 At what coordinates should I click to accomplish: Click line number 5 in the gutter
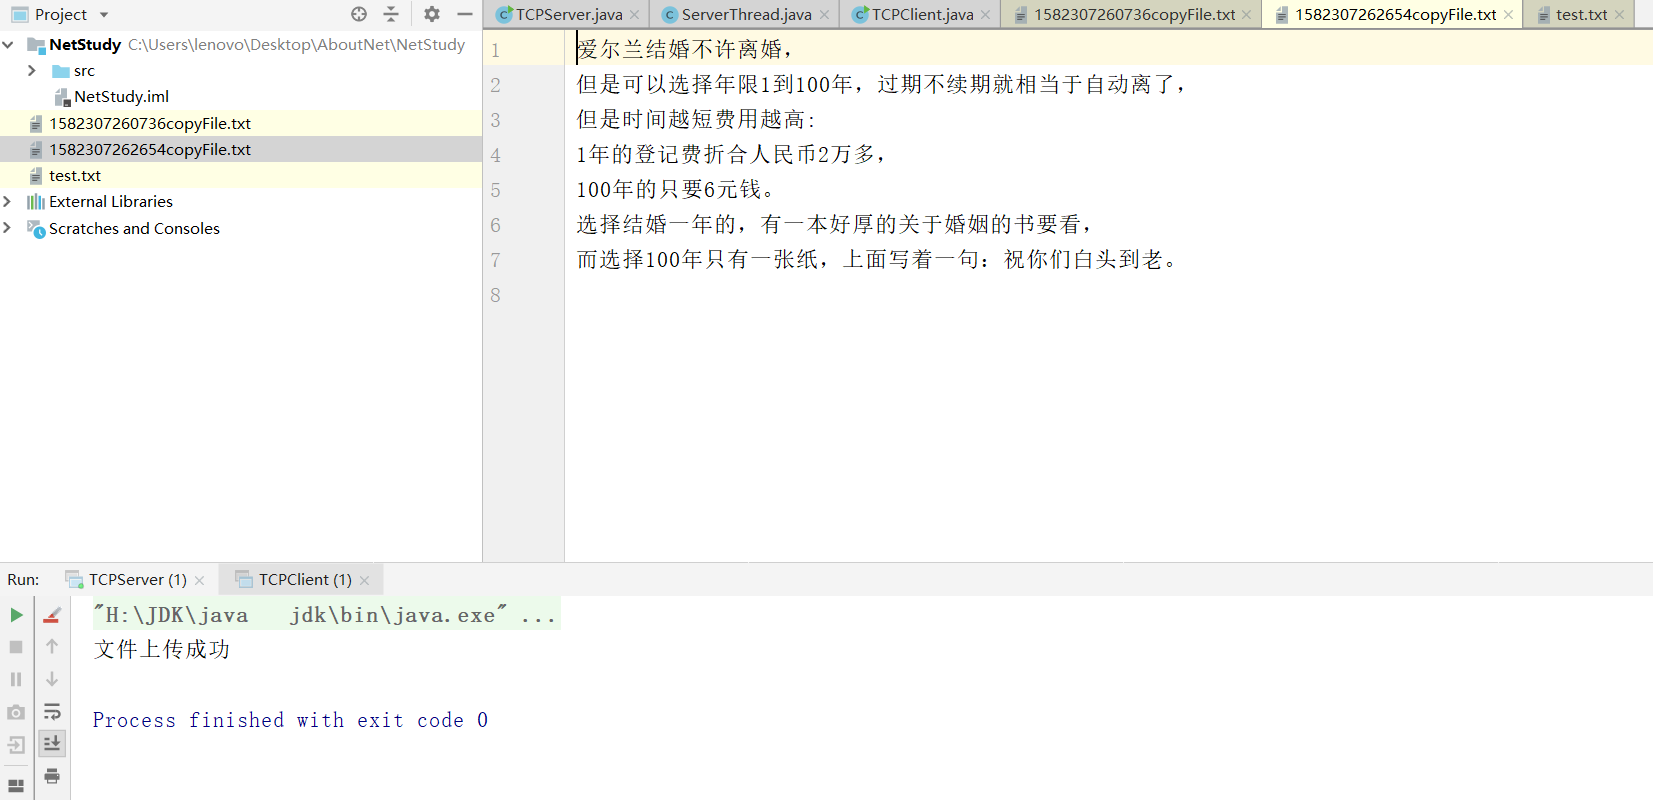pyautogui.click(x=495, y=190)
